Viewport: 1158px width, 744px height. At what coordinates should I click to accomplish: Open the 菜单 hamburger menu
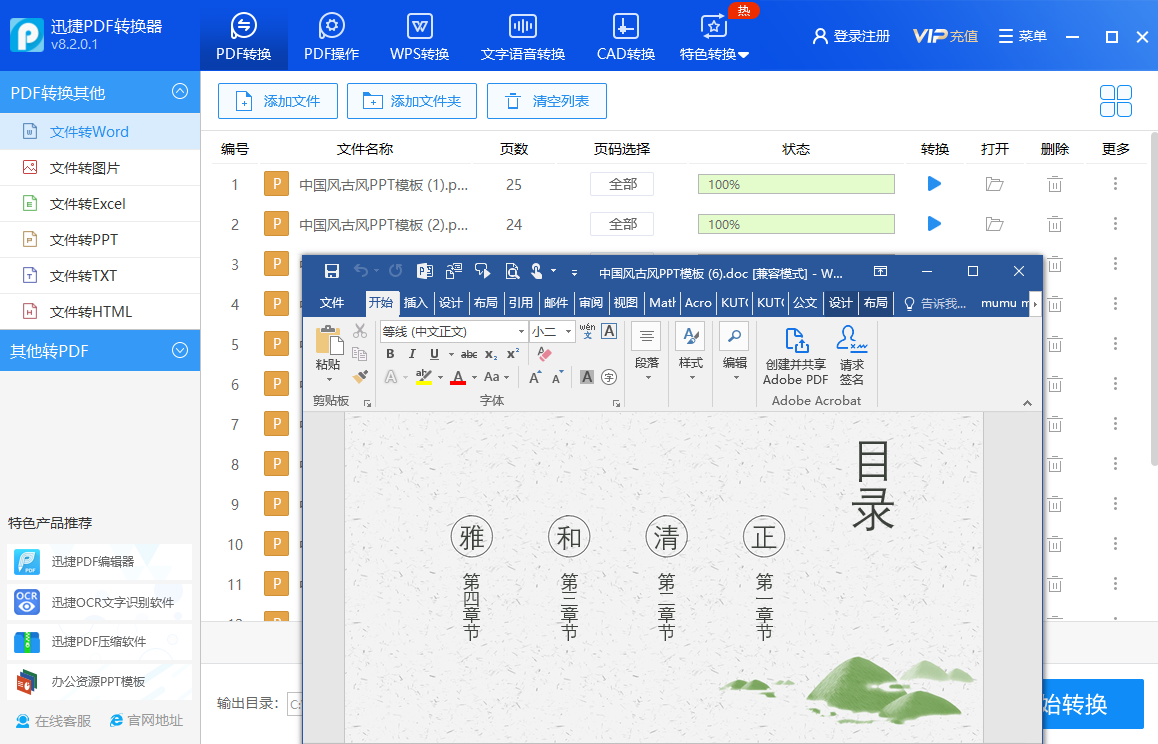[x=1023, y=36]
